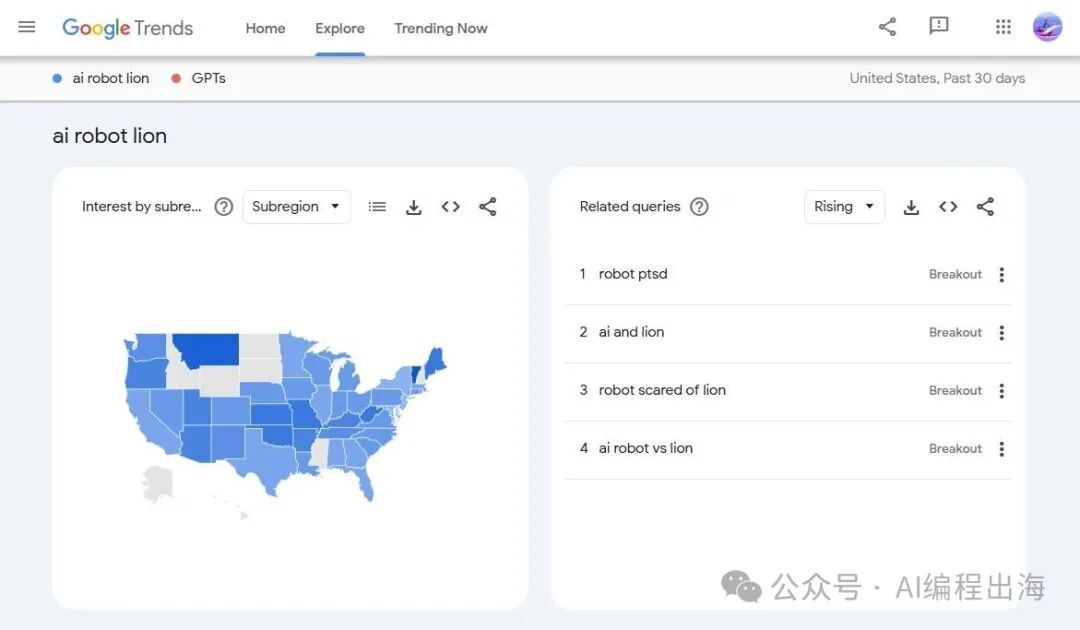
Task: Open the Google apps grid
Action: click(1003, 27)
